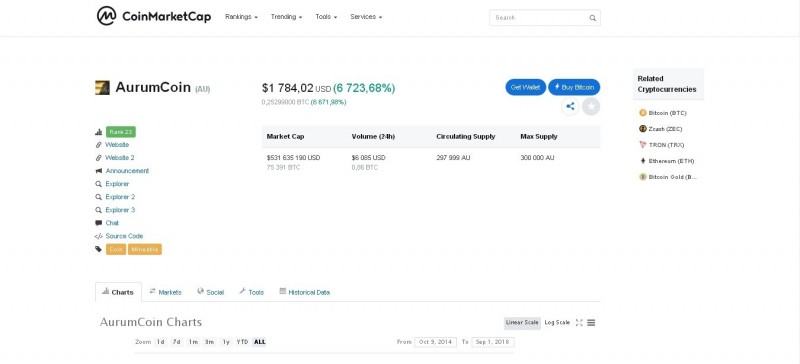Click the 75 391 BTC market cap value
This screenshot has width=800, height=364.
point(283,167)
